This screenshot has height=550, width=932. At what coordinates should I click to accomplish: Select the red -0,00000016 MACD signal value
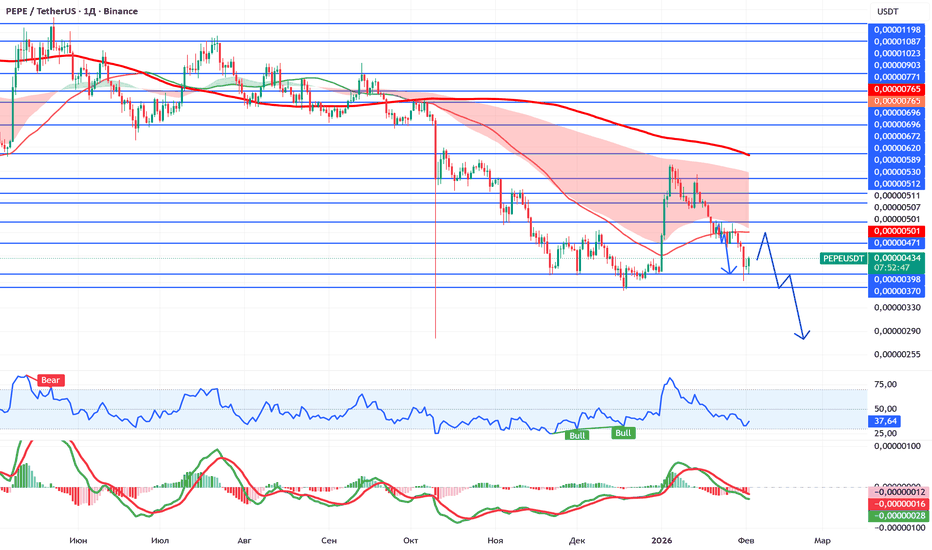coord(896,504)
